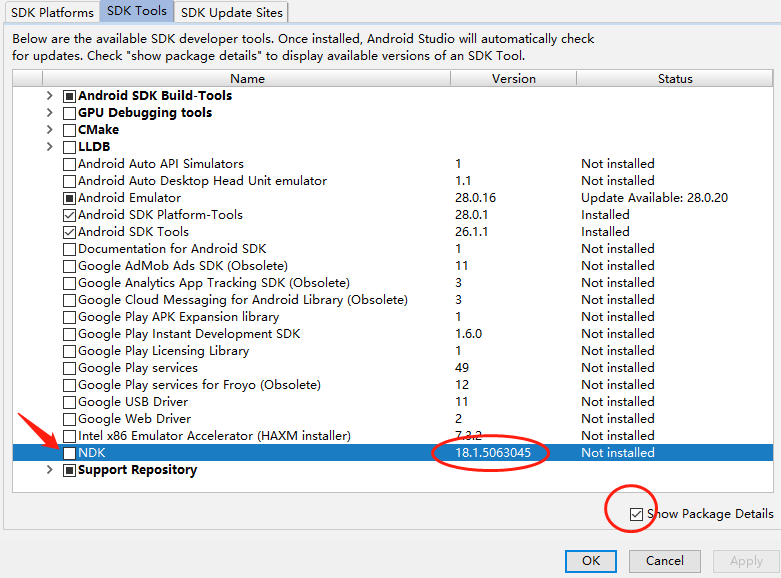Select version 49 of Google Play services

click(462, 368)
